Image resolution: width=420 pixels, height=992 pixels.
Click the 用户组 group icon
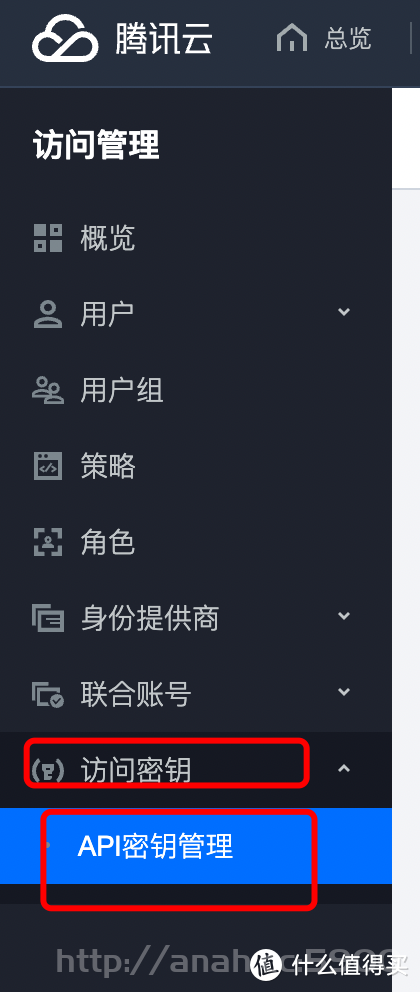[48, 390]
